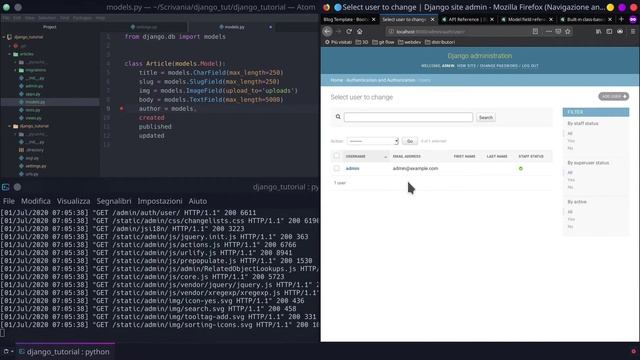
Task: Click the breakpoint dot on line 9
Action: (122, 109)
